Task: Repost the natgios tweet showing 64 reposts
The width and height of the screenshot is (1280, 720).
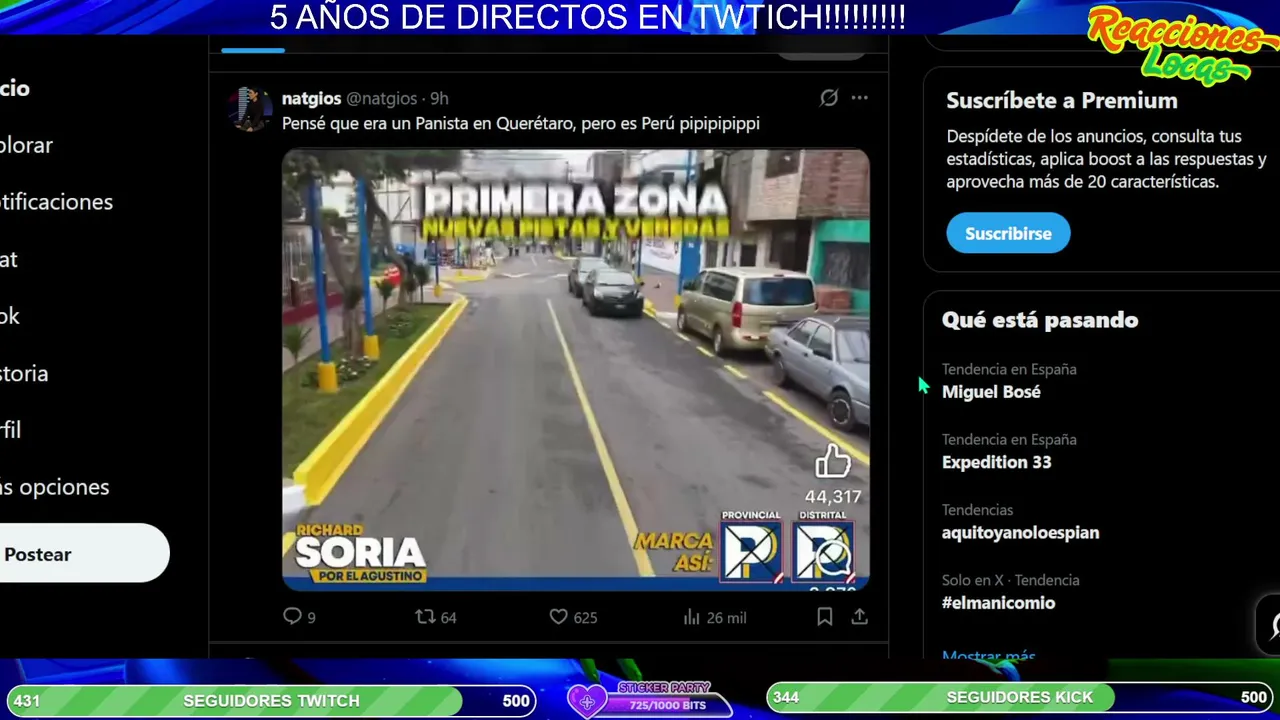Action: (436, 617)
